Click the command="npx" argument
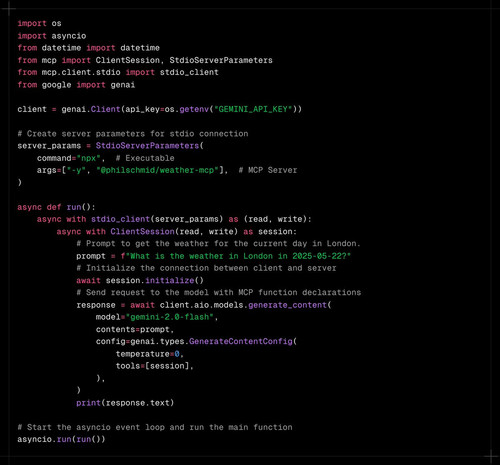The height and width of the screenshot is (465, 500). click(71, 158)
